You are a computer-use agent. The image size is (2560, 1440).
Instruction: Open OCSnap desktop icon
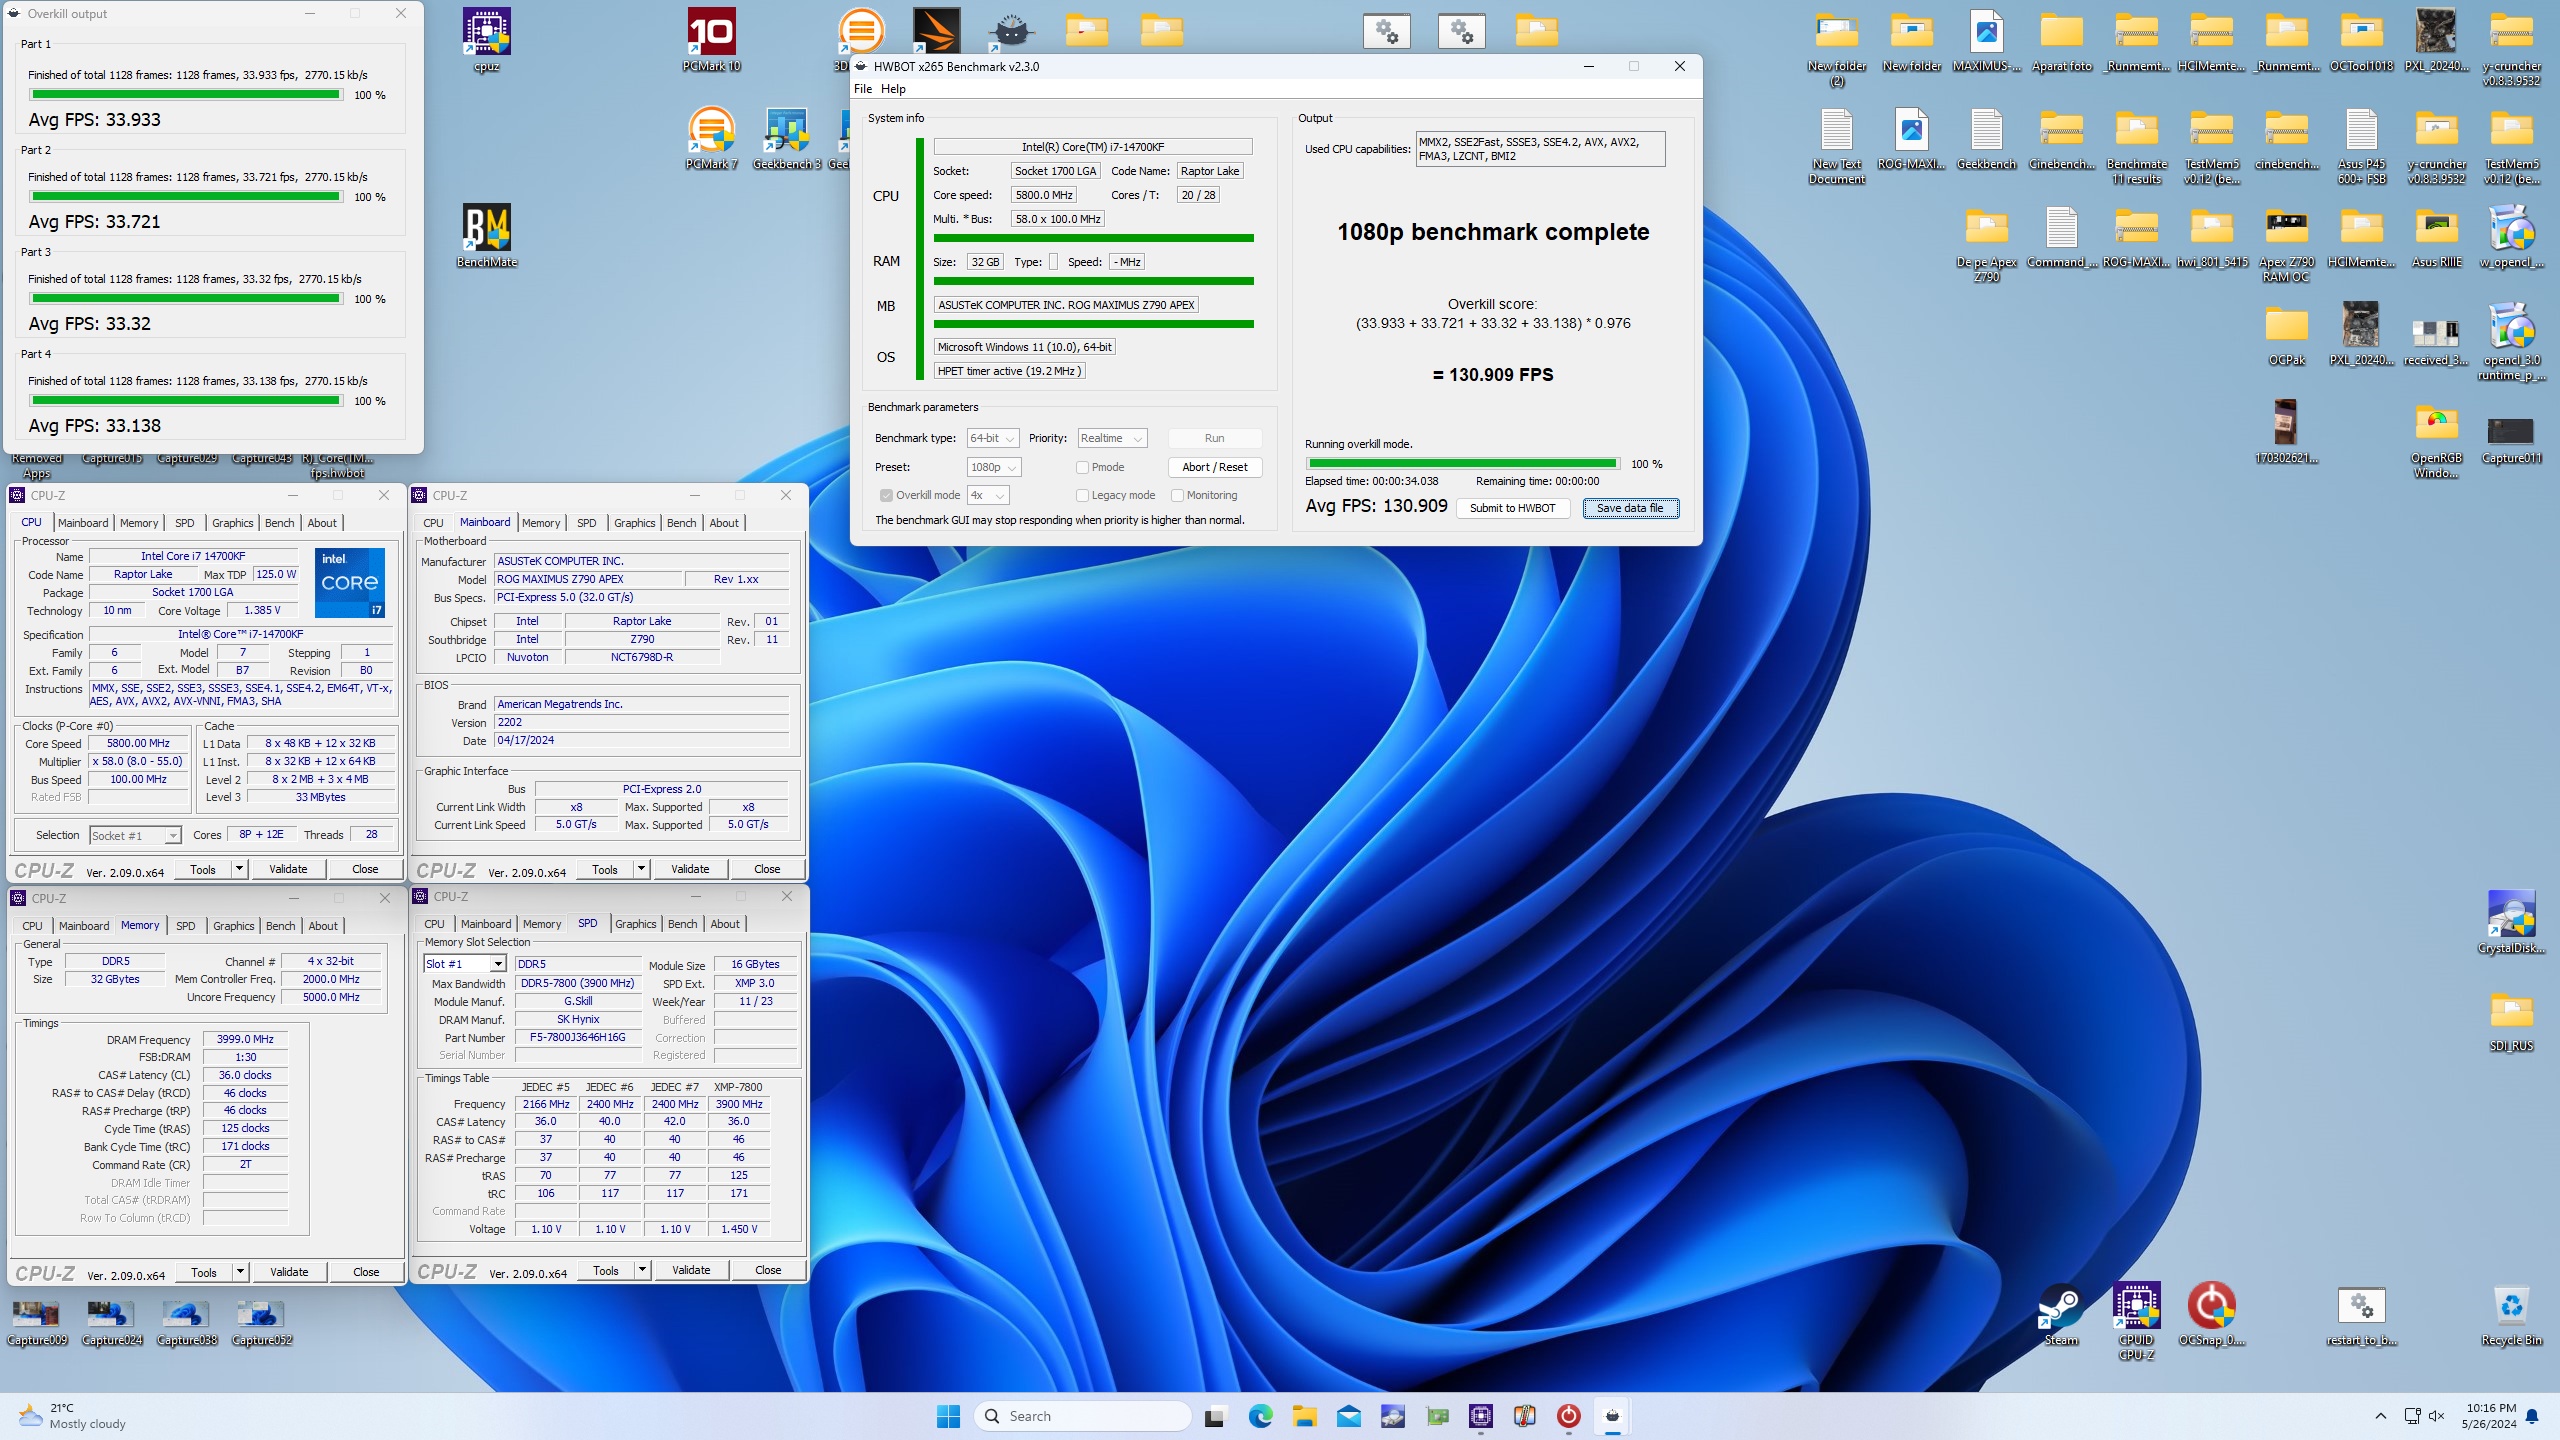tap(2211, 1314)
